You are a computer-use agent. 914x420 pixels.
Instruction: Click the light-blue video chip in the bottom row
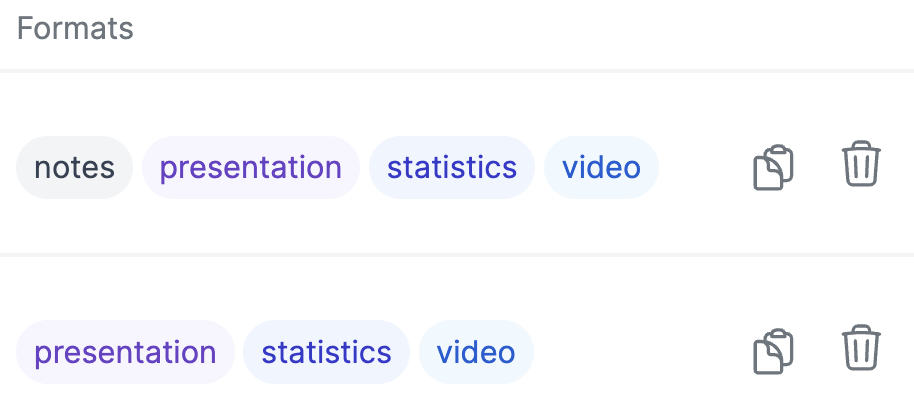point(476,352)
